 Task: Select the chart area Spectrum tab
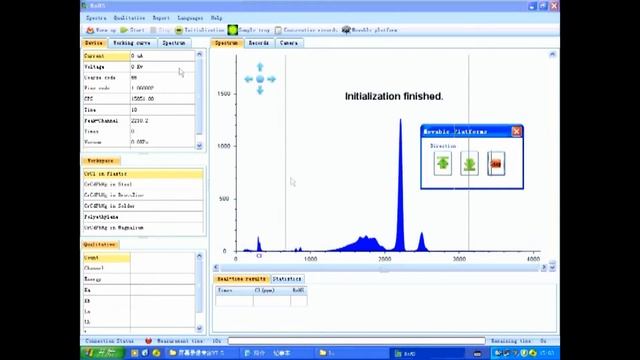point(227,43)
